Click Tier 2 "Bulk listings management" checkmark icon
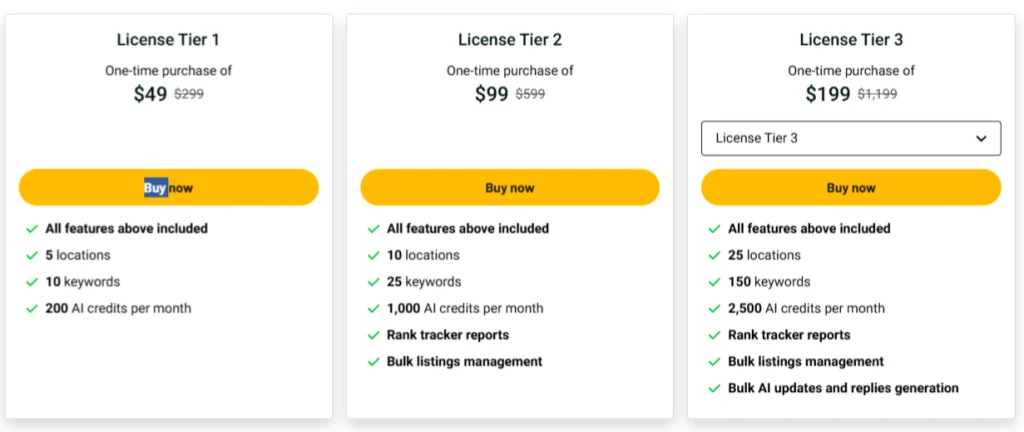 (x=373, y=362)
